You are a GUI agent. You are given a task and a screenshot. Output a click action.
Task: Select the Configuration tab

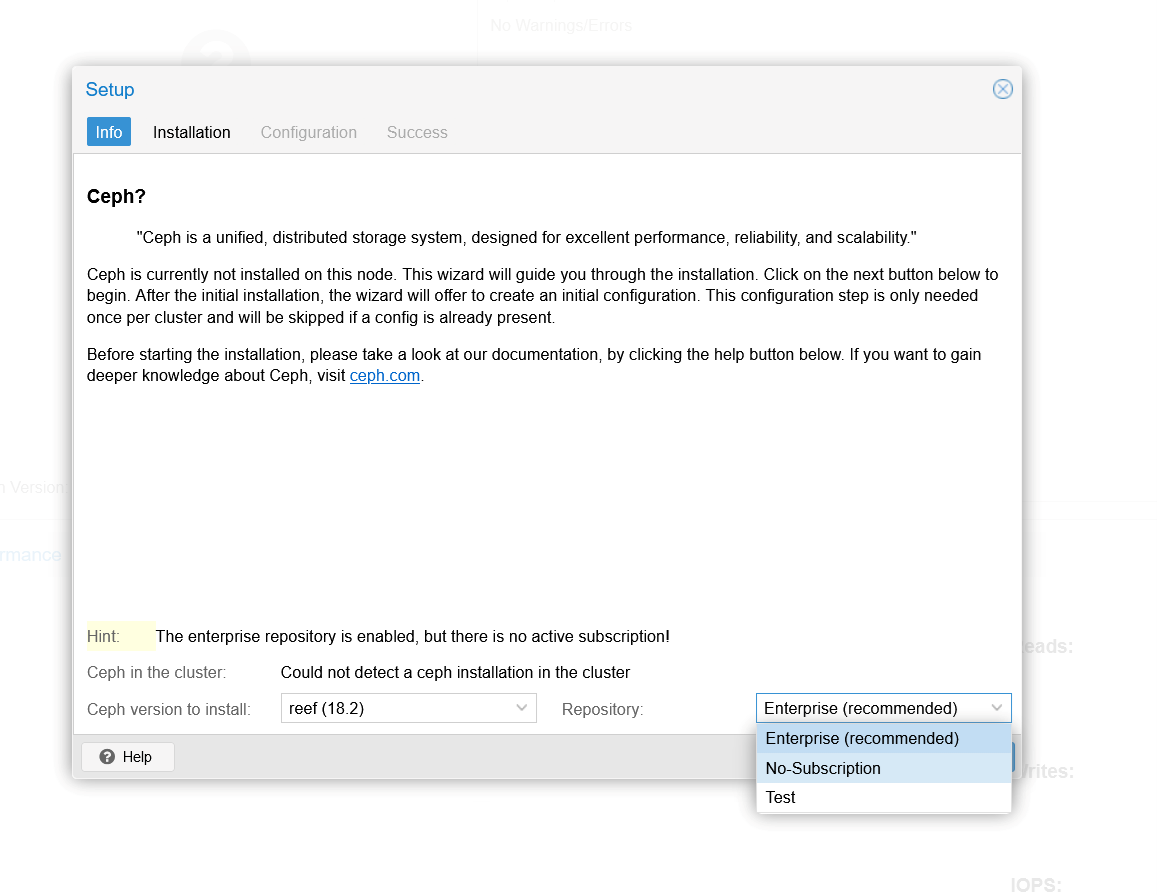(x=308, y=132)
